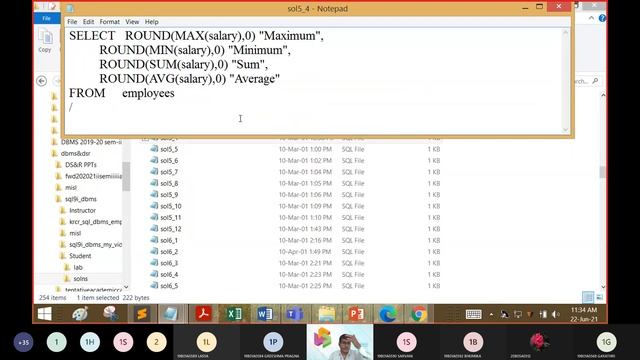
Task: Switch to Notepad on the taskbar
Action: click(171, 314)
